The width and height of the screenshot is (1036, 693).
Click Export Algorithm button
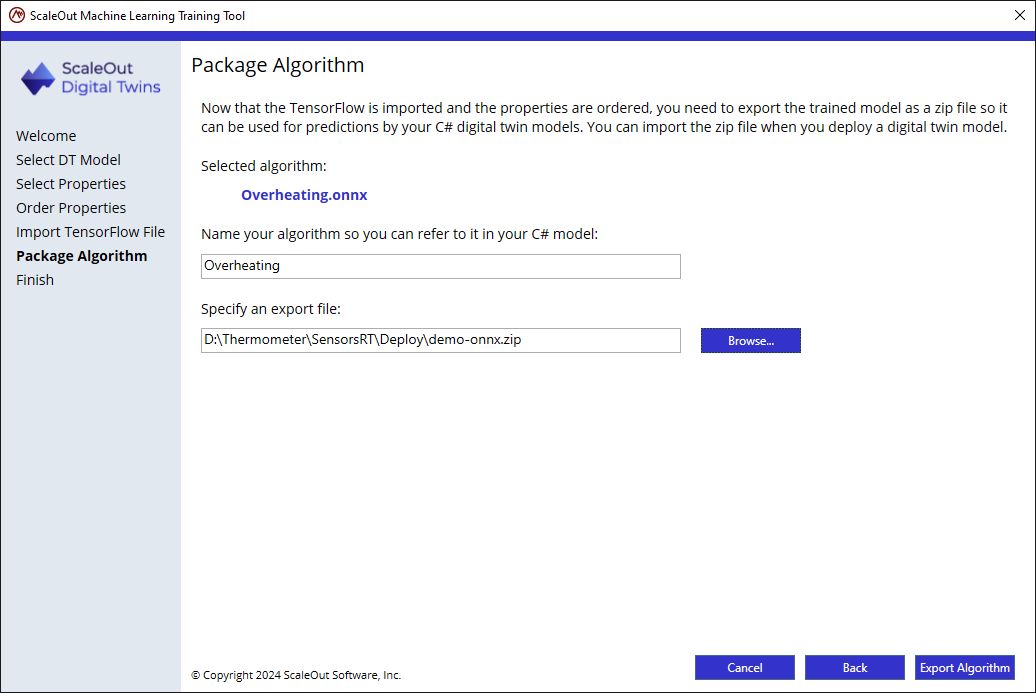pos(965,668)
